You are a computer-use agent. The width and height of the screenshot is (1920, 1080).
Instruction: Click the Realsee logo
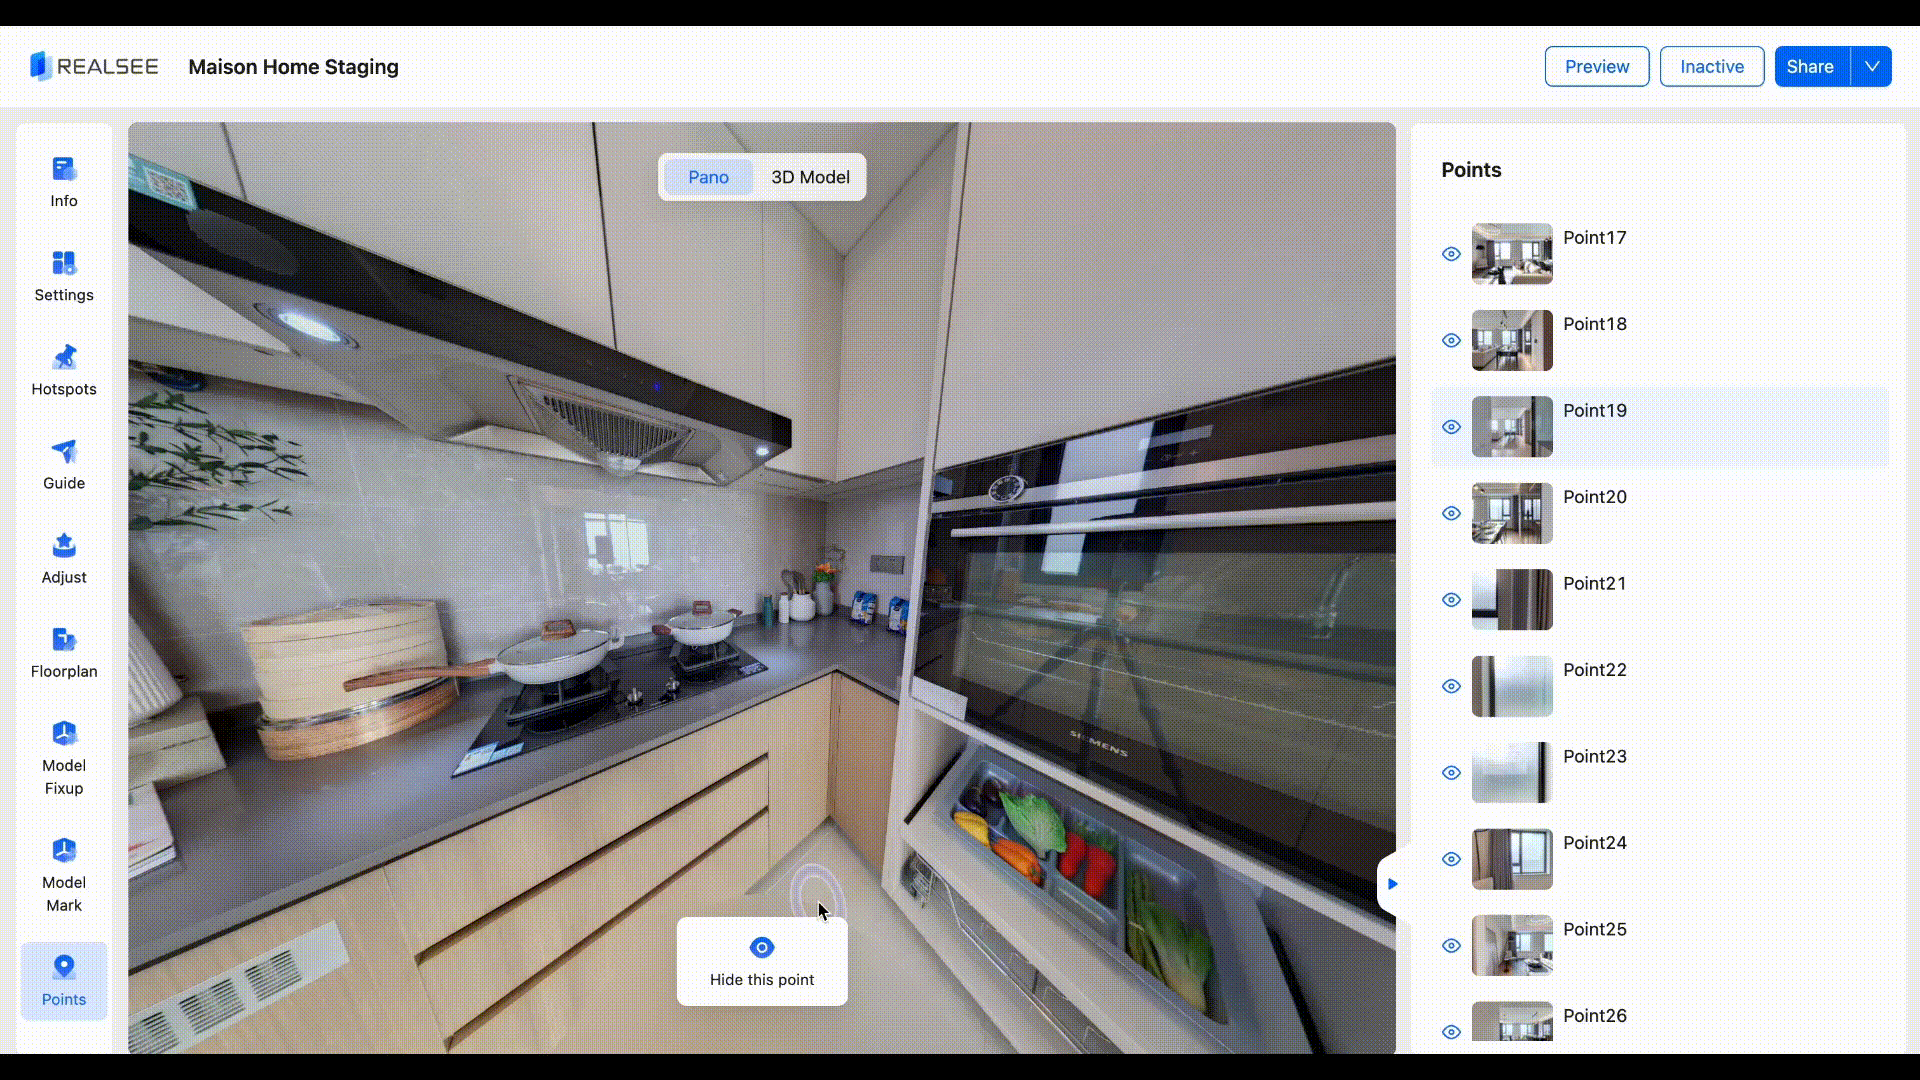click(94, 67)
